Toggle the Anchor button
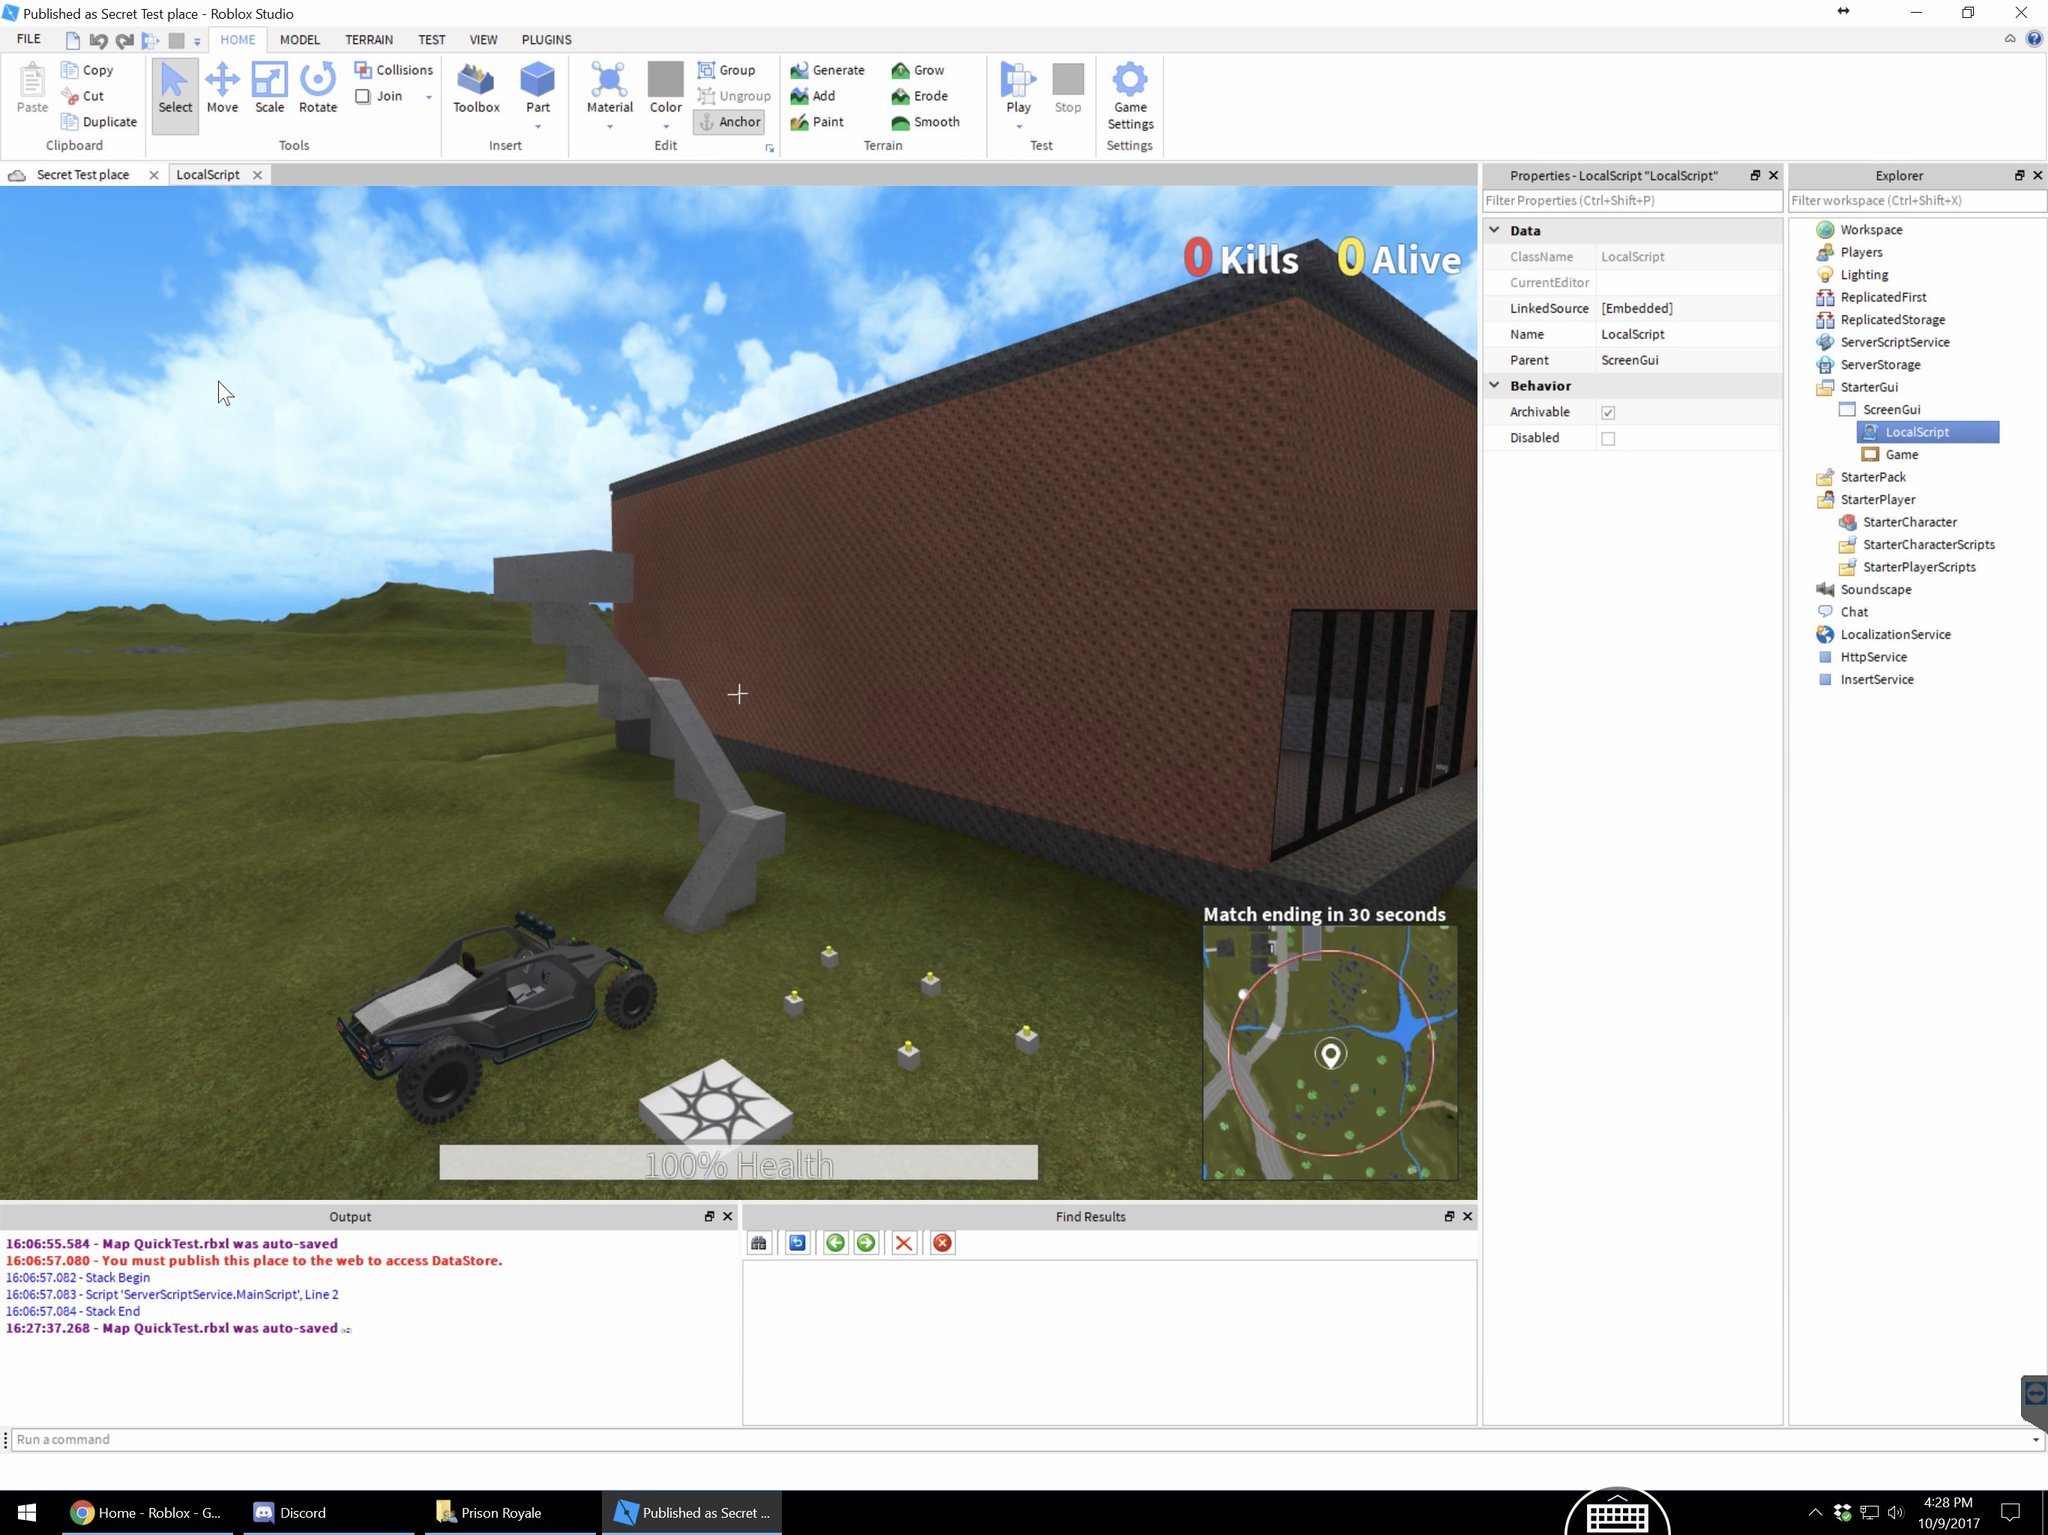 click(730, 122)
